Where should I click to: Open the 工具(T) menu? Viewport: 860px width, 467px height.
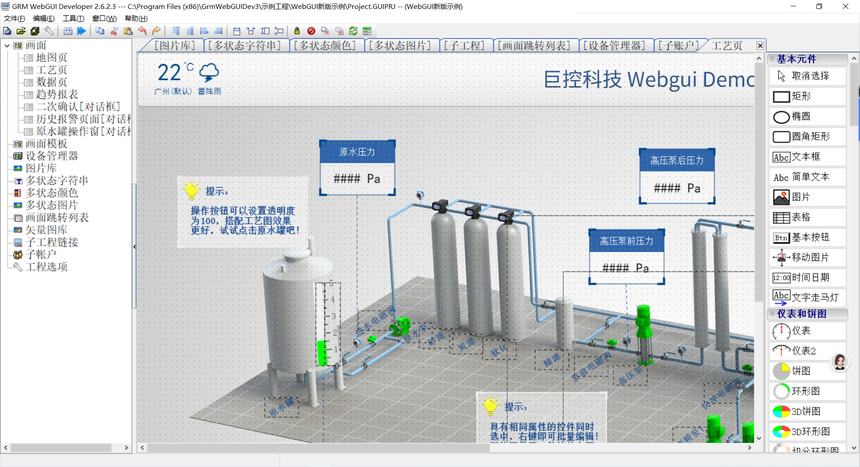coord(73,18)
